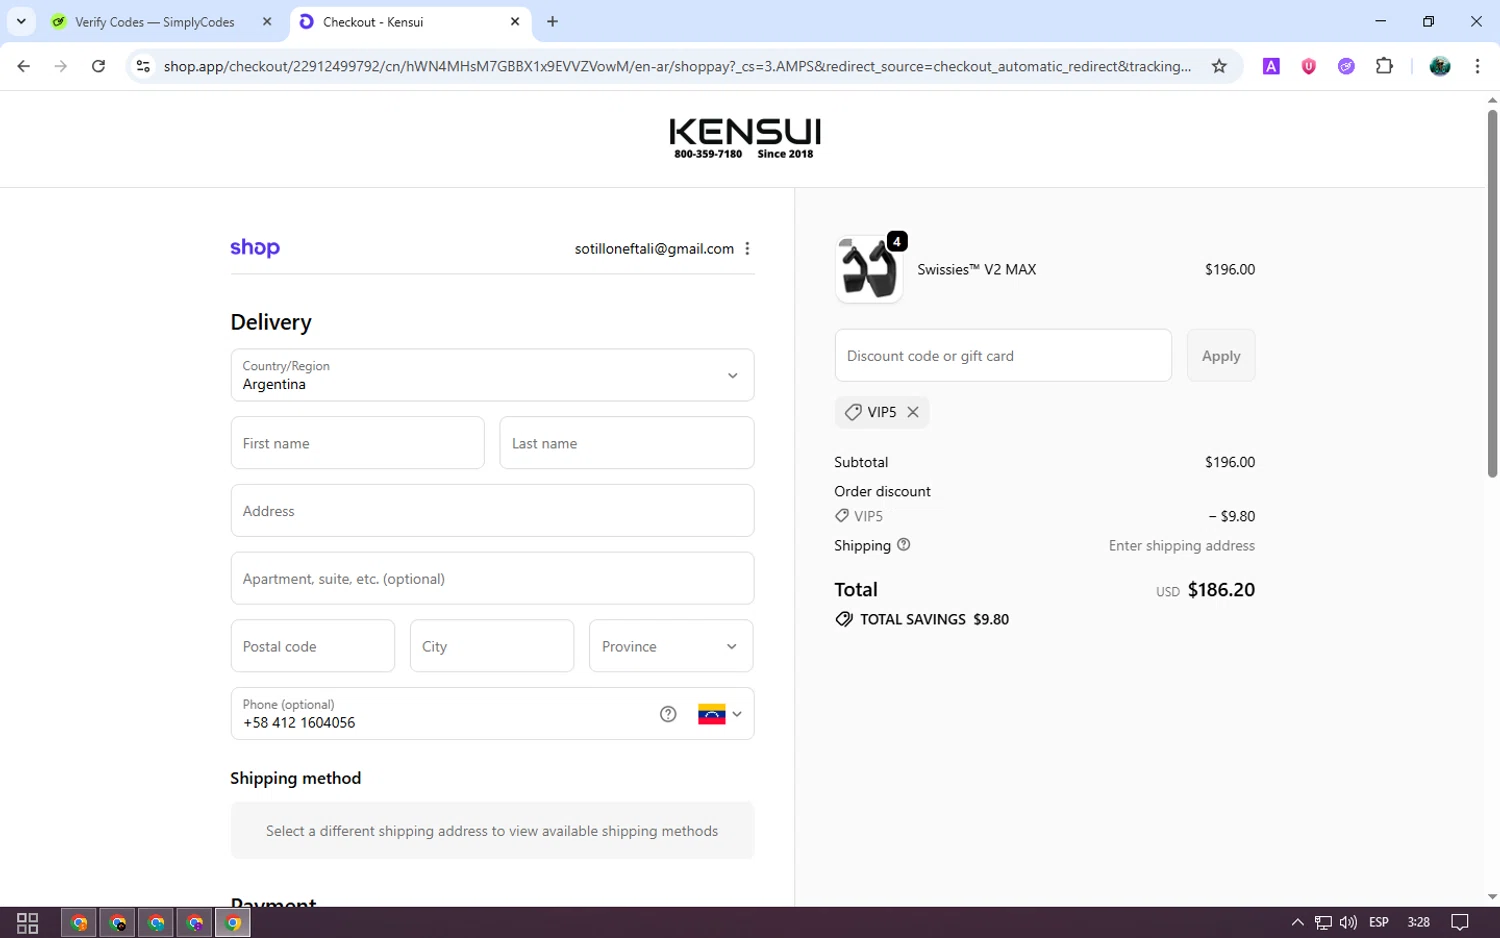This screenshot has width=1500, height=938.
Task: Click the Swissies V2 MAX product thumbnail
Action: 868,270
